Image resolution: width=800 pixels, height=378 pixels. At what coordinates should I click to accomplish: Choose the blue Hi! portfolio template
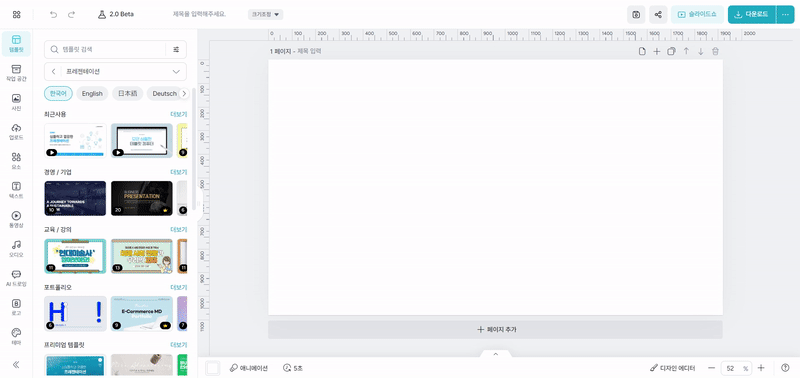76,313
